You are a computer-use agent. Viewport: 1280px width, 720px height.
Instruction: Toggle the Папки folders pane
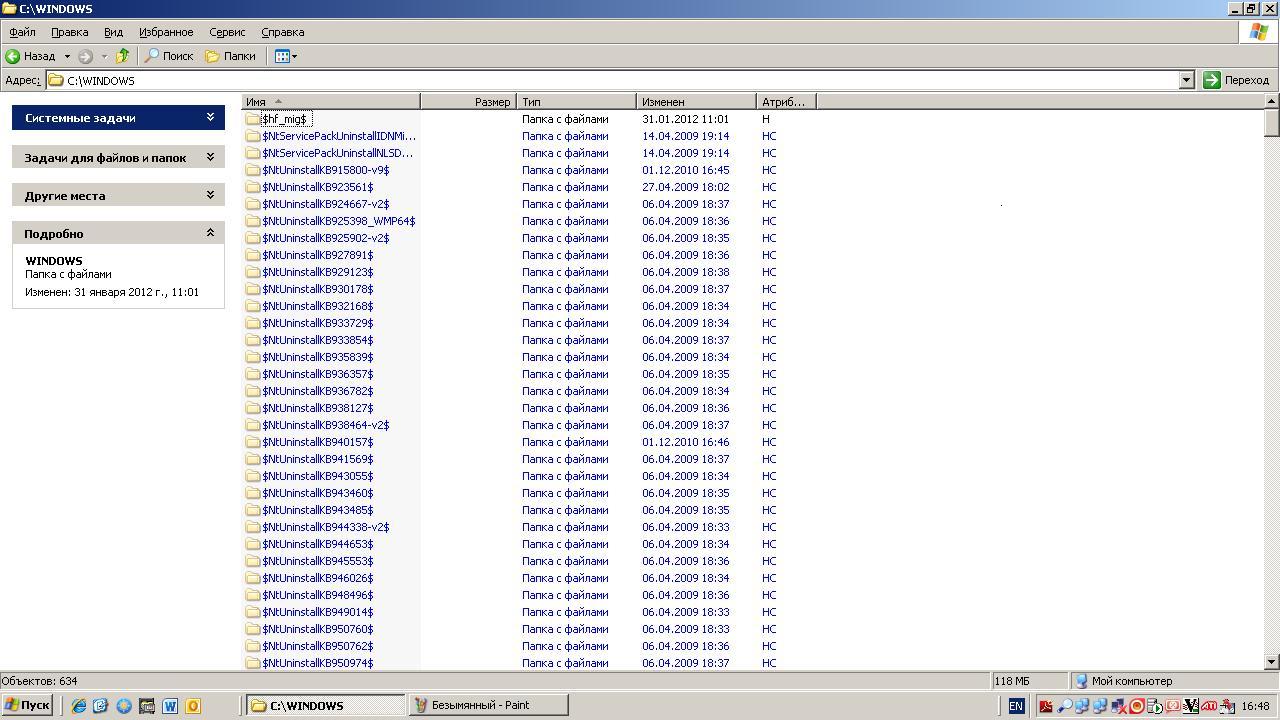(x=231, y=56)
